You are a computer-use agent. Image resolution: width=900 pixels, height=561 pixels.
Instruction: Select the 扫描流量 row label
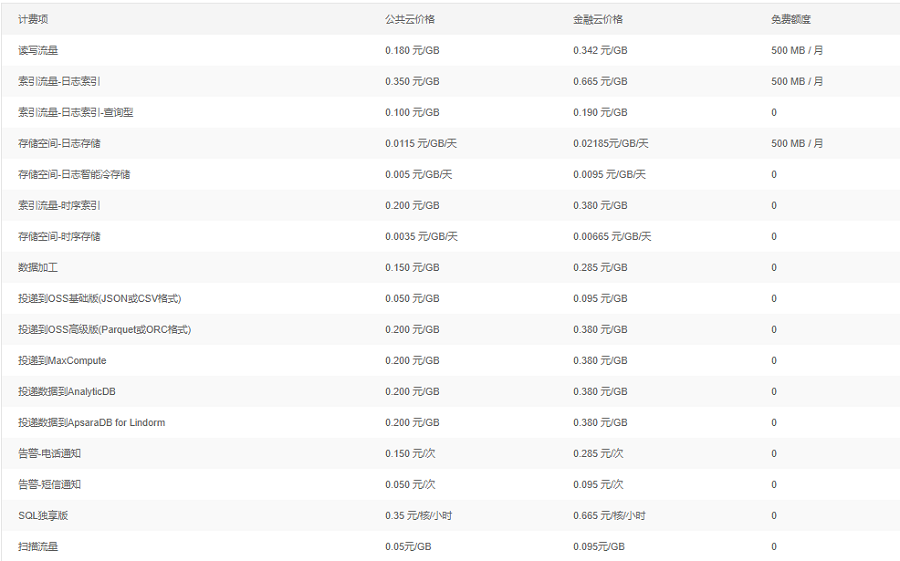point(38,547)
